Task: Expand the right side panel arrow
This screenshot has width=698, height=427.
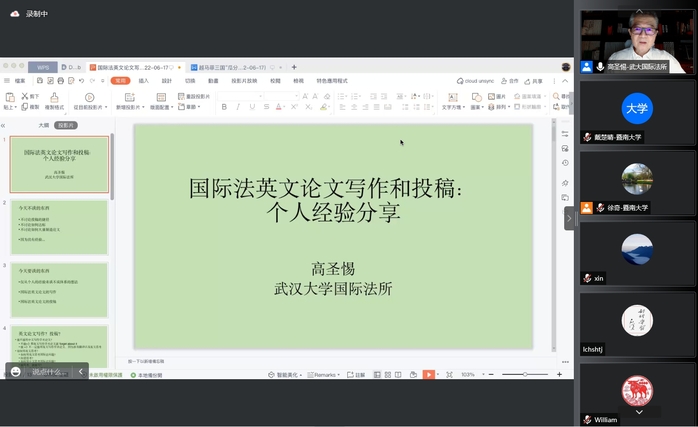Action: tap(570, 216)
